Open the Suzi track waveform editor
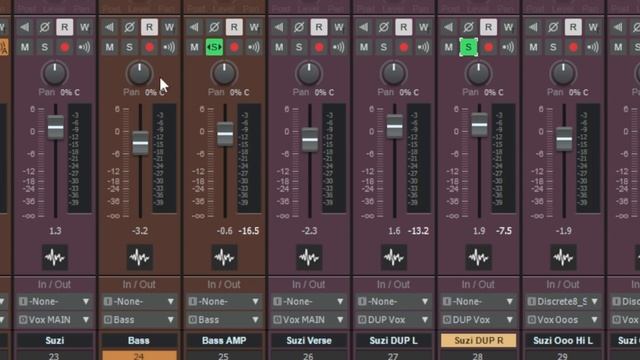Viewport: 640px width, 360px height. 55,258
